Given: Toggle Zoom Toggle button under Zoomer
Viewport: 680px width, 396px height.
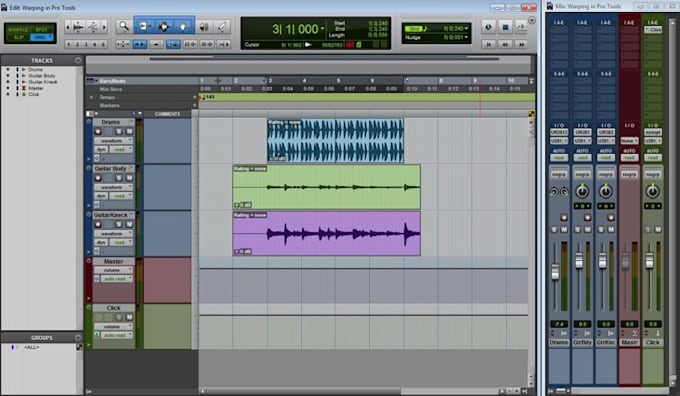Looking at the screenshot, I should click(123, 44).
